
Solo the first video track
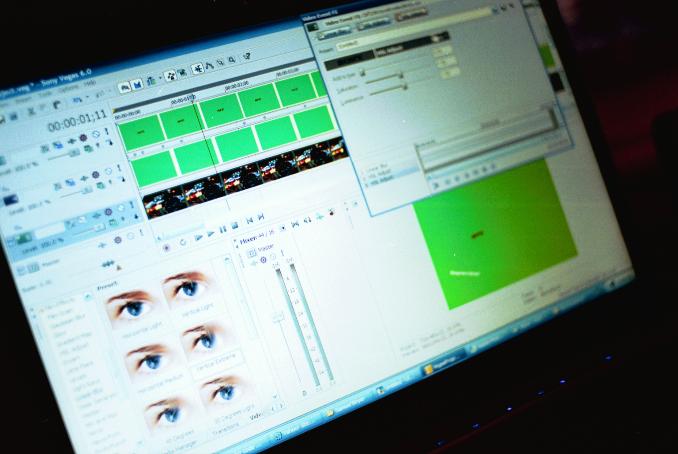coord(106,131)
